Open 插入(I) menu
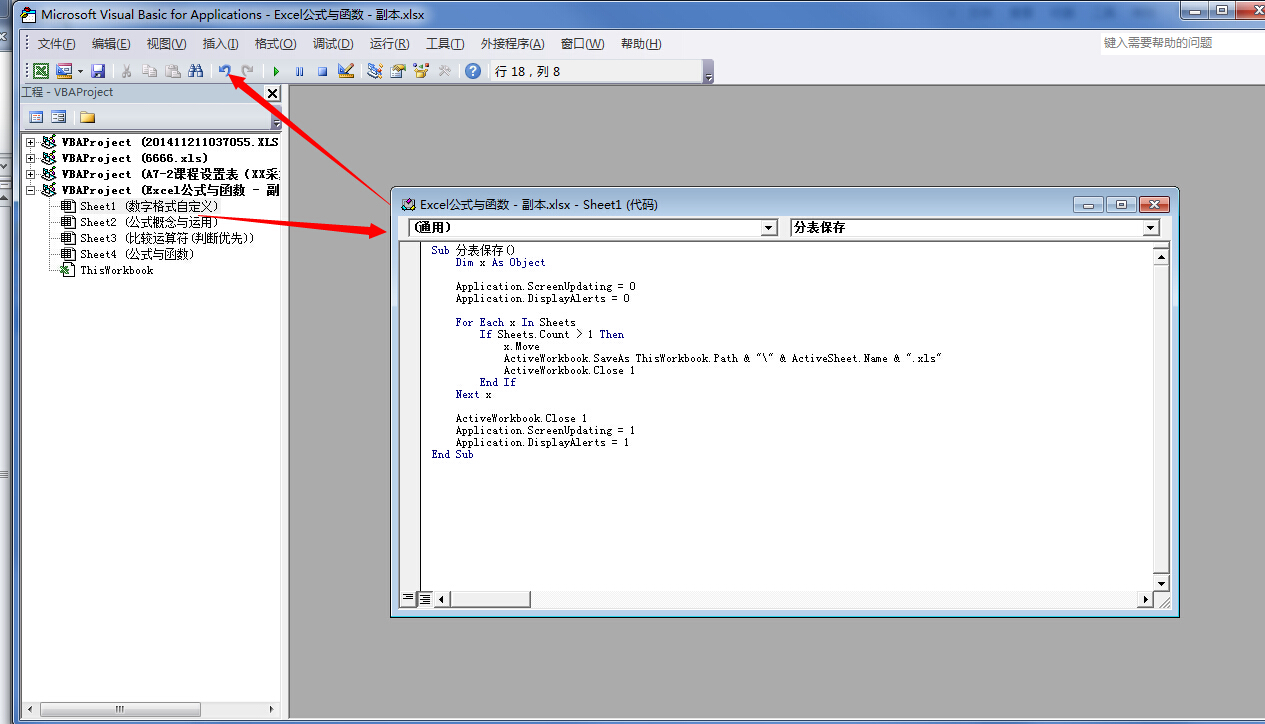 pyautogui.click(x=220, y=44)
